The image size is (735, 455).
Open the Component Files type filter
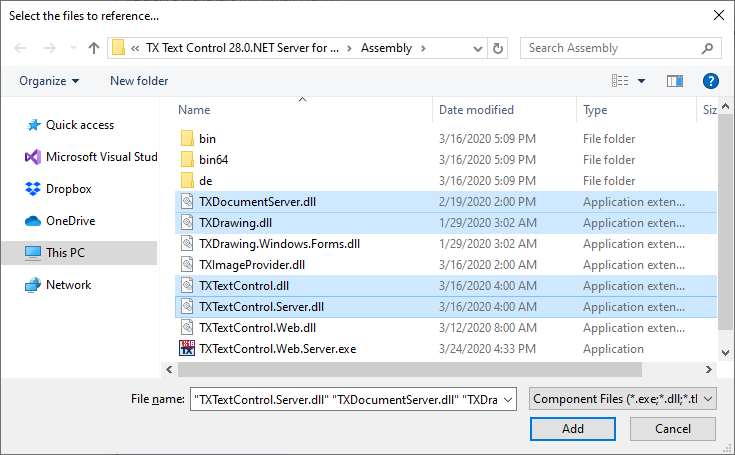[622, 399]
